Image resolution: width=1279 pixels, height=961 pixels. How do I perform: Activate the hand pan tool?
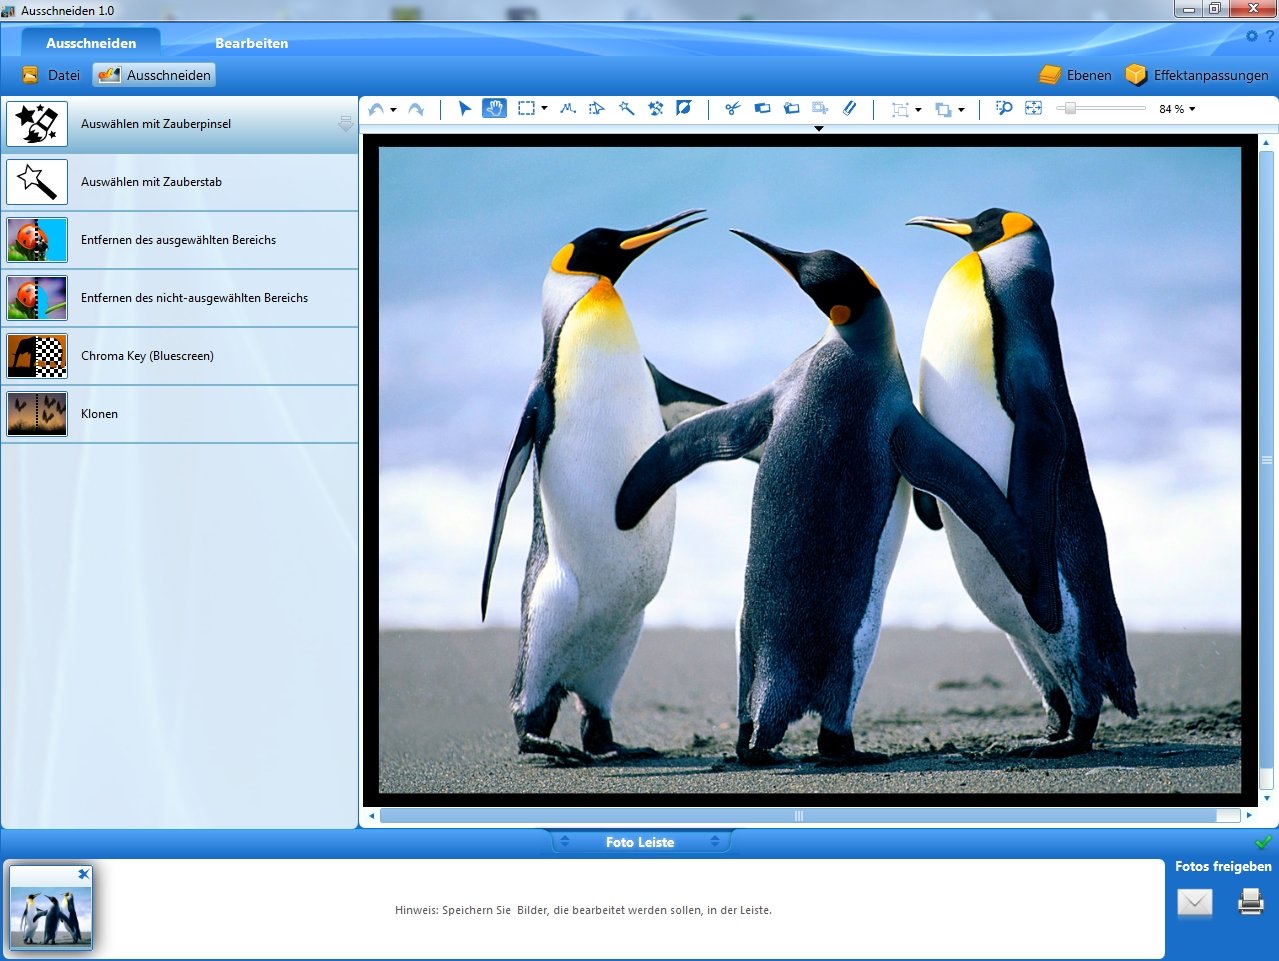point(494,108)
